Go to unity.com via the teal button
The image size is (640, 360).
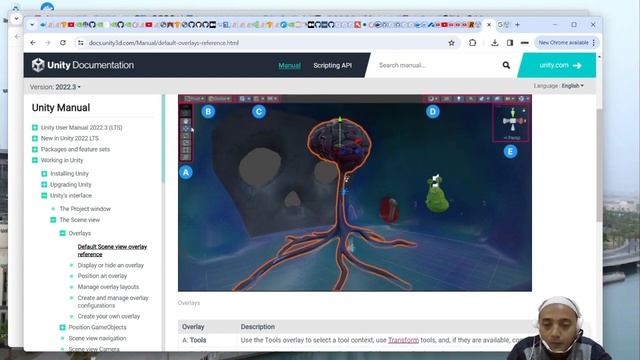pos(558,65)
